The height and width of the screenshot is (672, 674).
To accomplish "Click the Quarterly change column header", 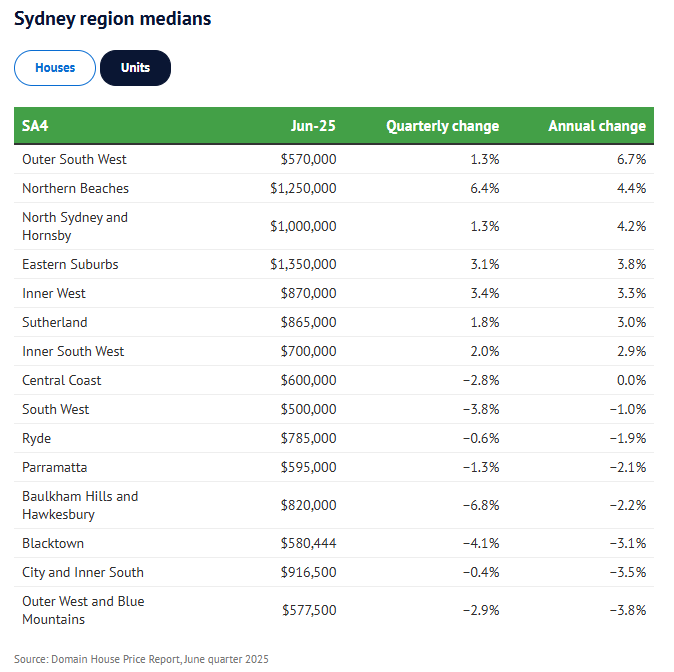I will [442, 126].
